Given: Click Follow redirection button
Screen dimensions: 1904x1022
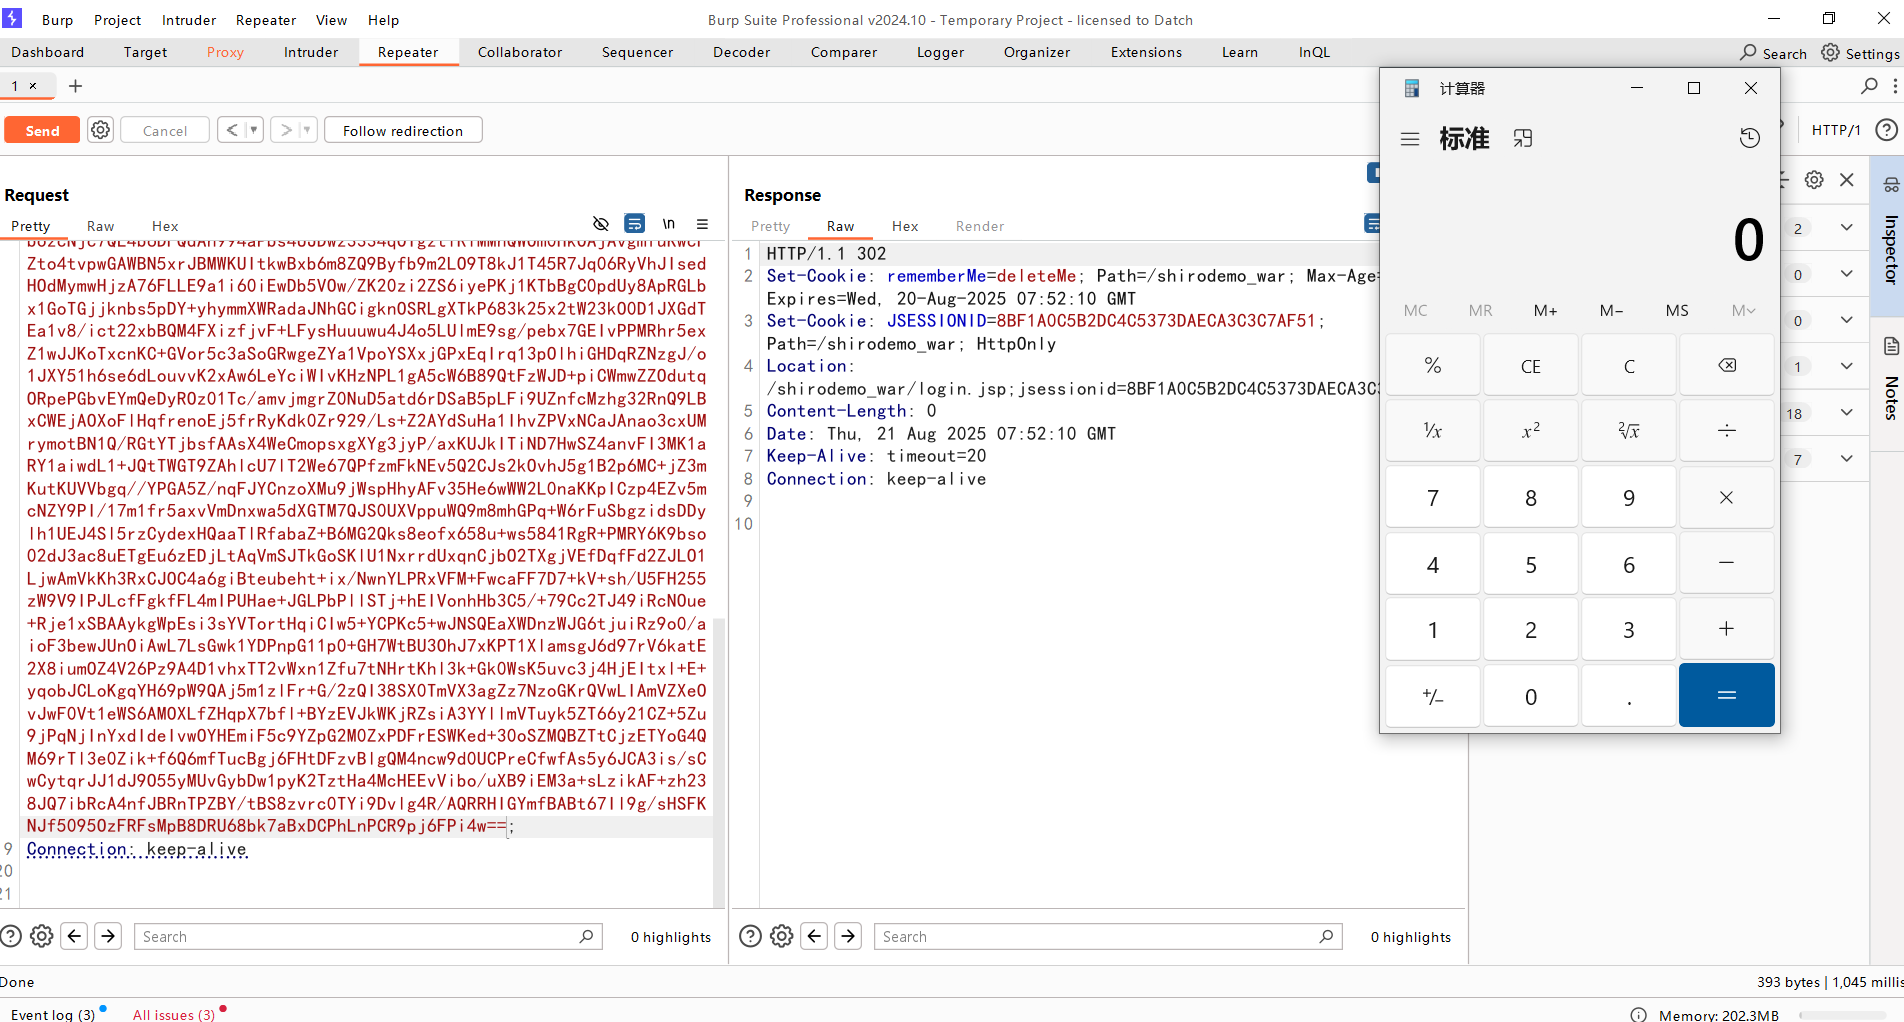Looking at the screenshot, I should (402, 130).
